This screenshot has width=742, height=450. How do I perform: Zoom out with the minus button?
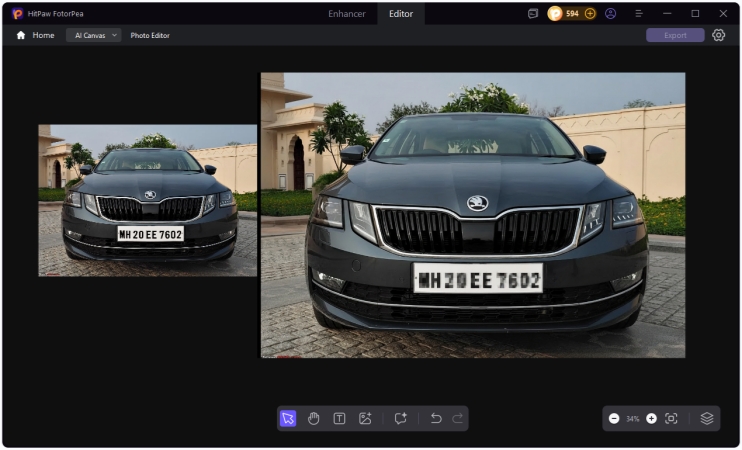point(614,418)
